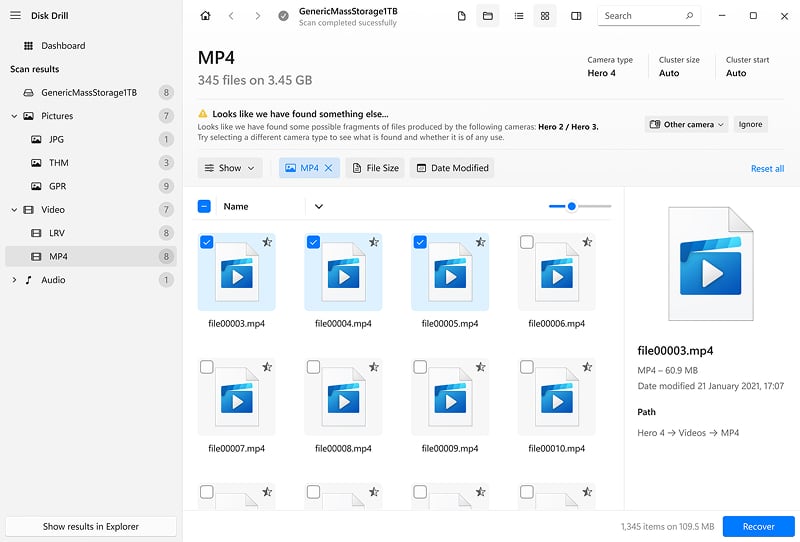The height and width of the screenshot is (542, 800).
Task: Select GPR under Pictures
Action: pyautogui.click(x=91, y=186)
